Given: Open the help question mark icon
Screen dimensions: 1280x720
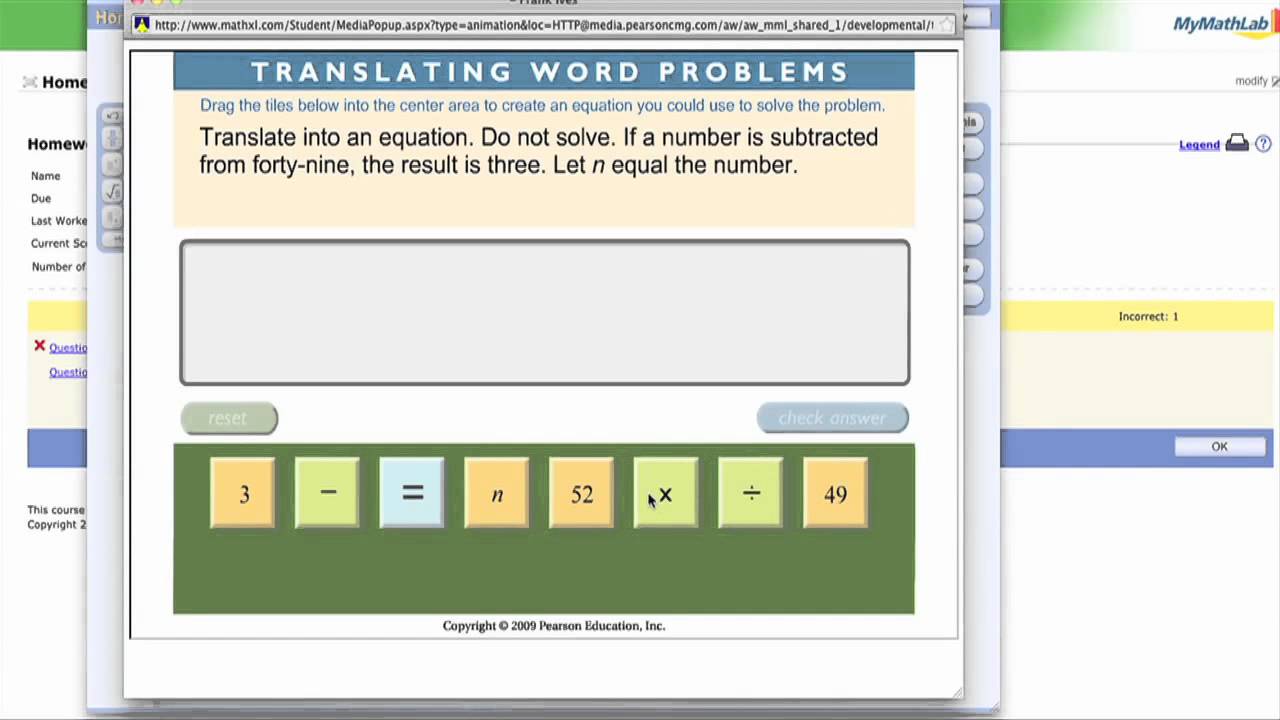Looking at the screenshot, I should click(x=1263, y=144).
